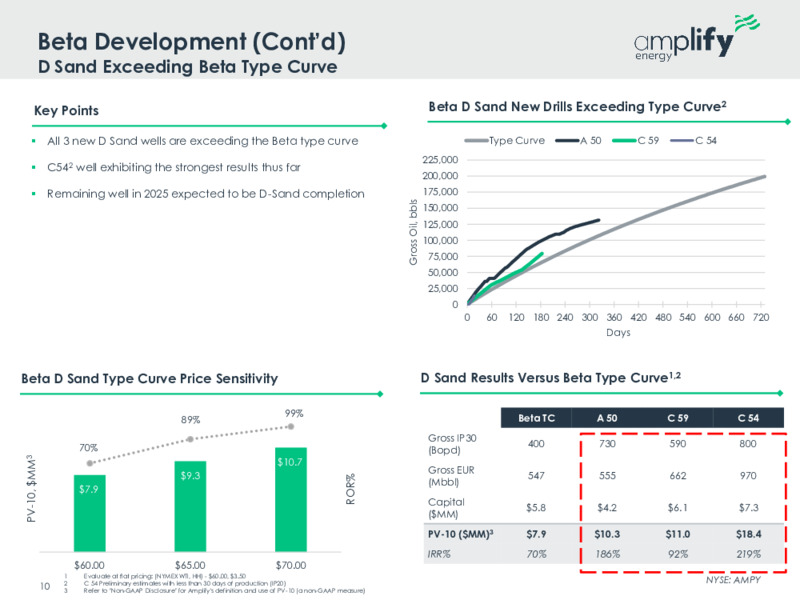Screen dimensions: 800x600
Task: Click the $65.00 price label
Action: pos(190,565)
